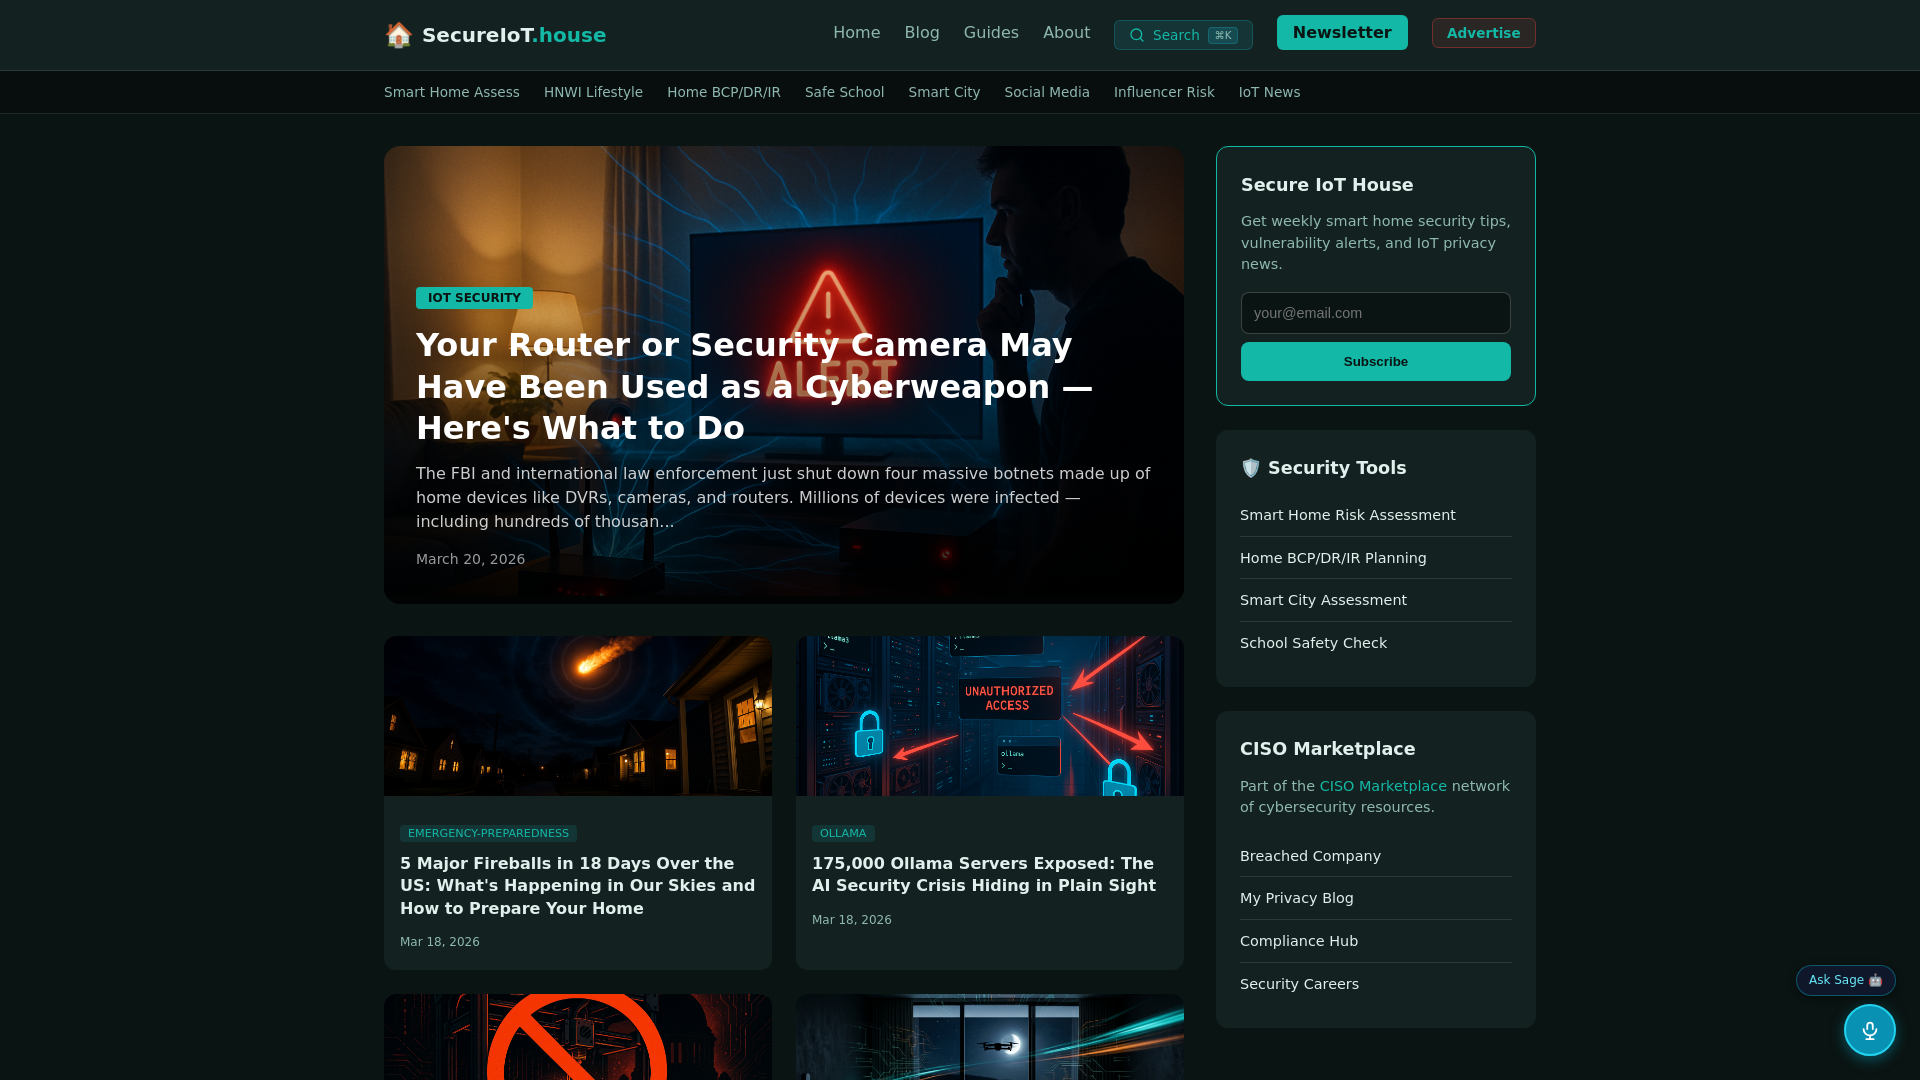
Task: Click the Subscribe button
Action: coord(1375,362)
